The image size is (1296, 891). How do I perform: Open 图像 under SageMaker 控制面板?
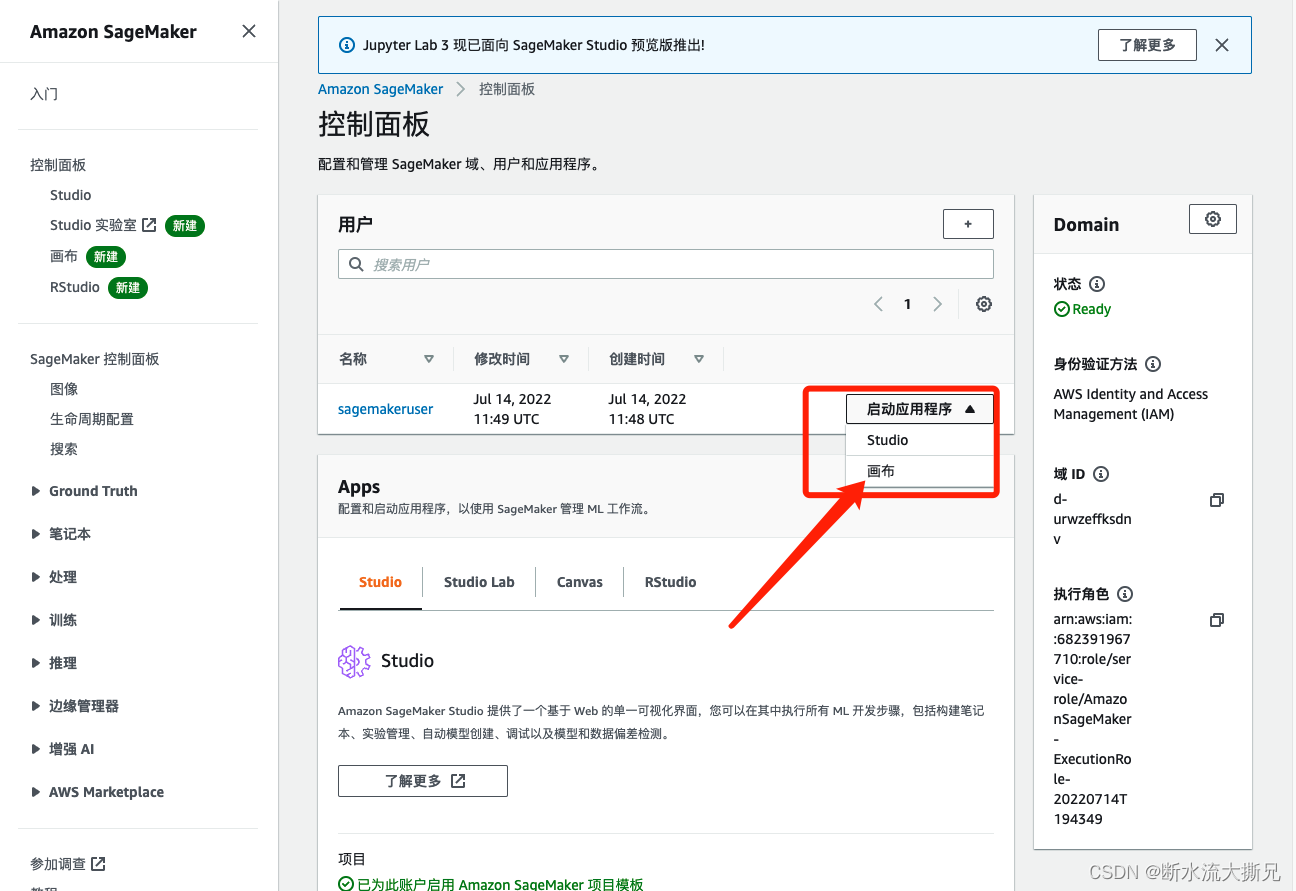click(x=64, y=389)
